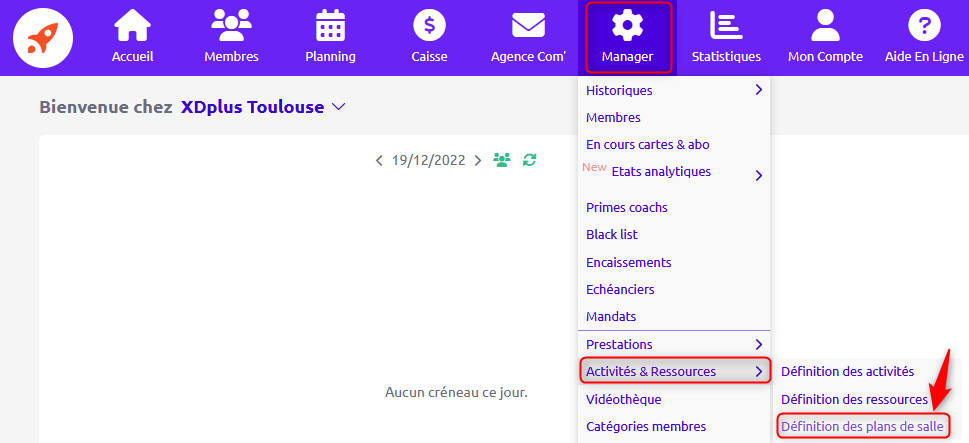Viewport: 969px width, 443px height.
Task: Select the Encaissements menu entry
Action: coord(628,262)
